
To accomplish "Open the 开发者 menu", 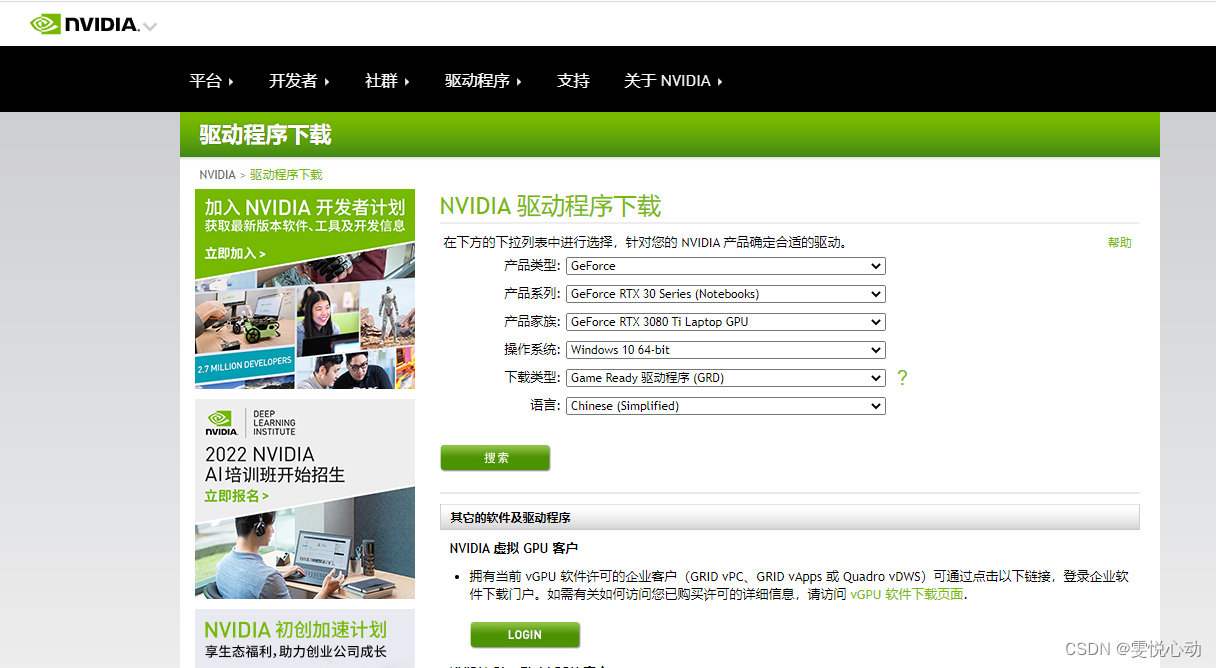I will tap(299, 81).
